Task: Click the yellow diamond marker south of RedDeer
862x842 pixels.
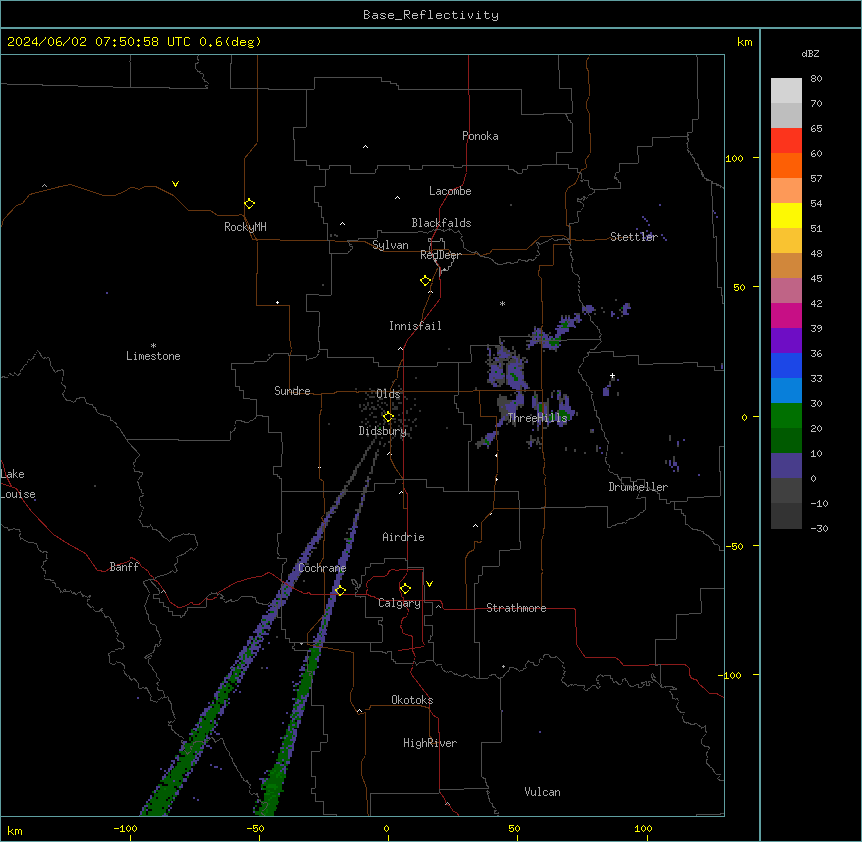Action: pyautogui.click(x=426, y=281)
